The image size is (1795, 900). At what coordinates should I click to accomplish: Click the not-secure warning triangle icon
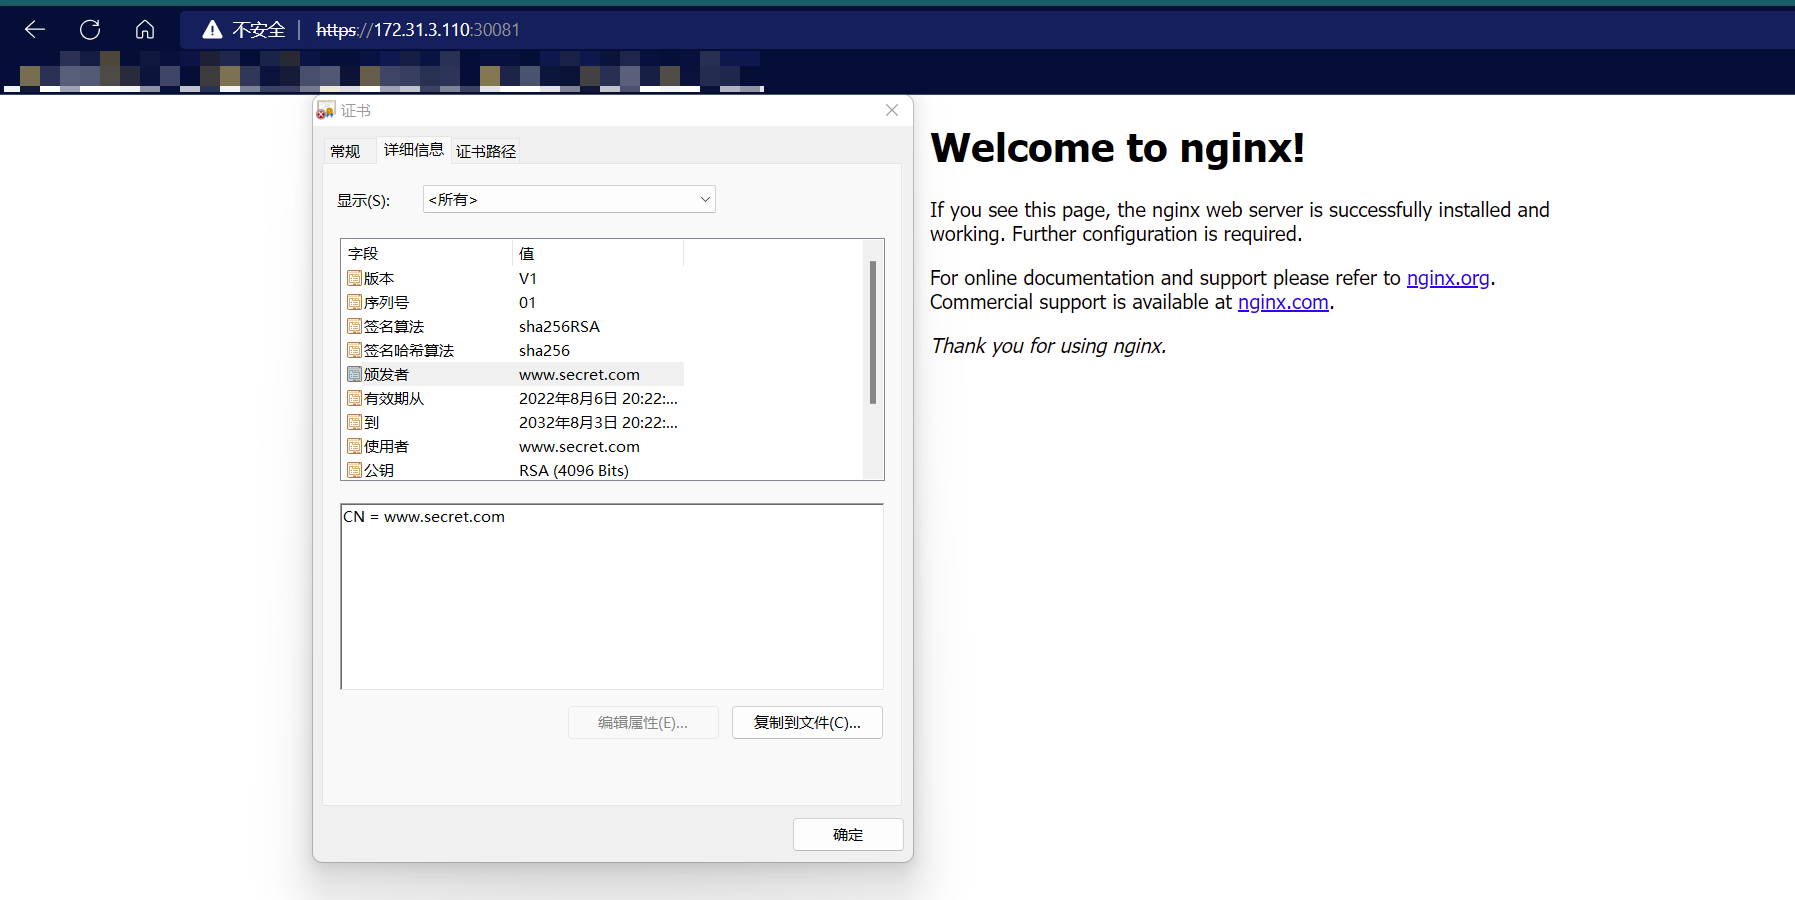coord(212,30)
